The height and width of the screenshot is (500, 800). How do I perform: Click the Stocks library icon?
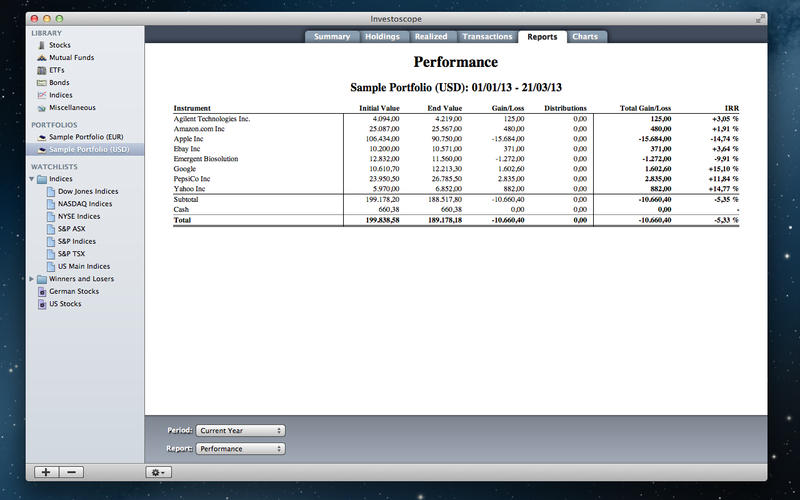[40, 45]
